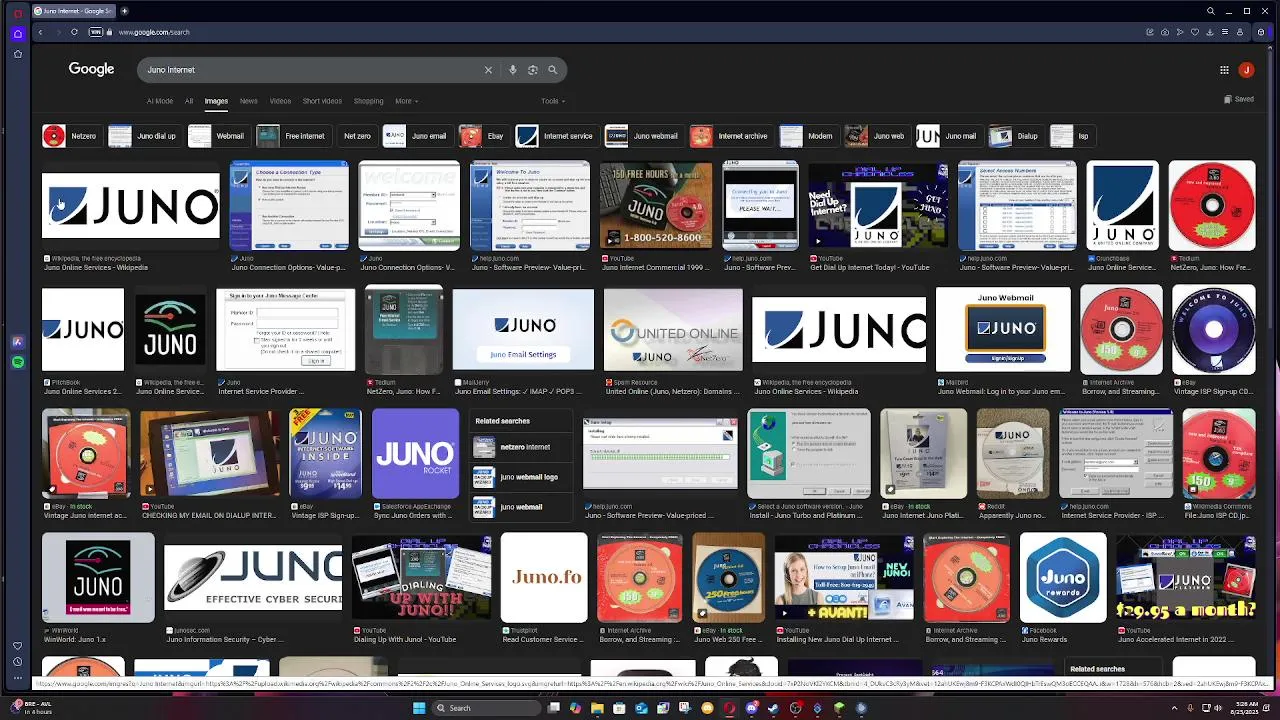Open Google Lens image search

[x=533, y=70]
